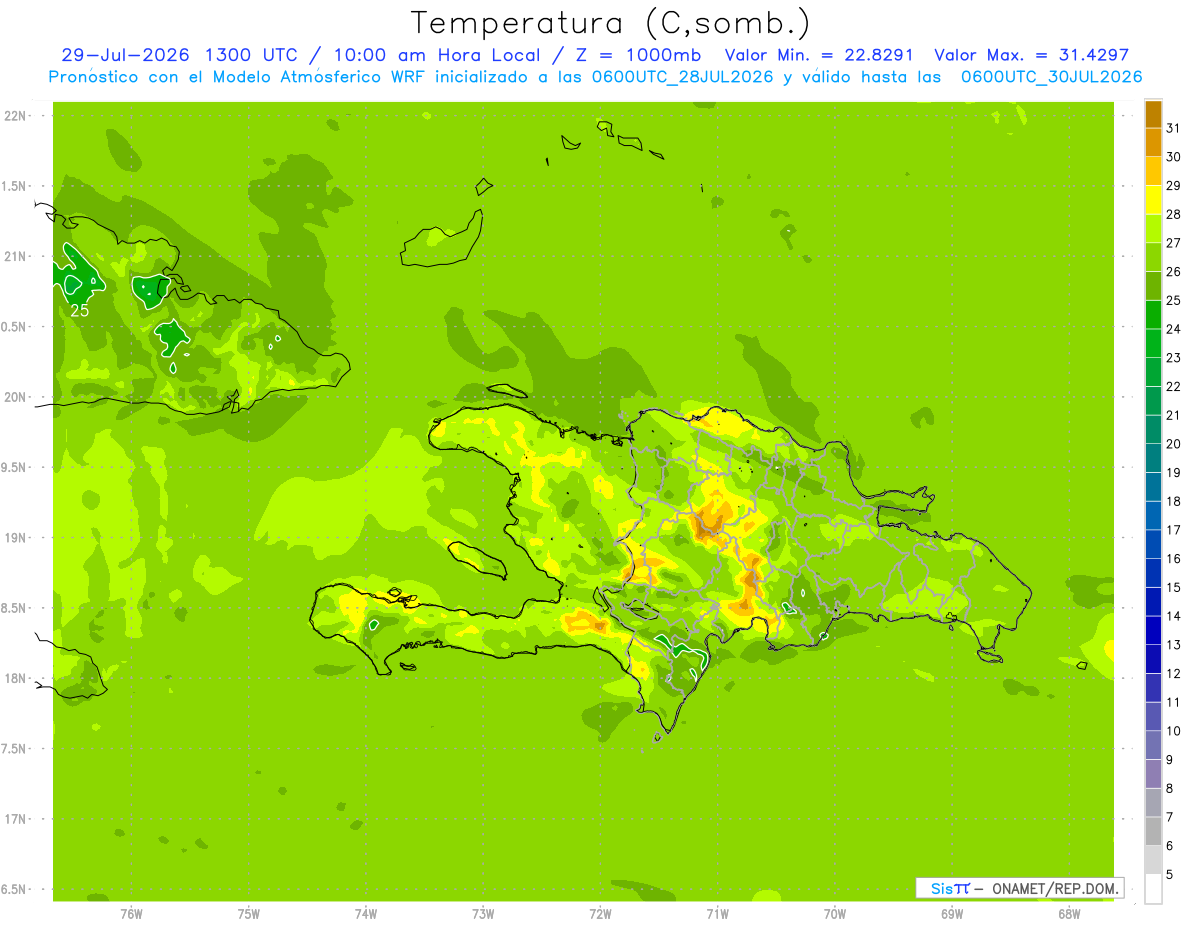Click the "1300 UTC" time text

(251, 55)
